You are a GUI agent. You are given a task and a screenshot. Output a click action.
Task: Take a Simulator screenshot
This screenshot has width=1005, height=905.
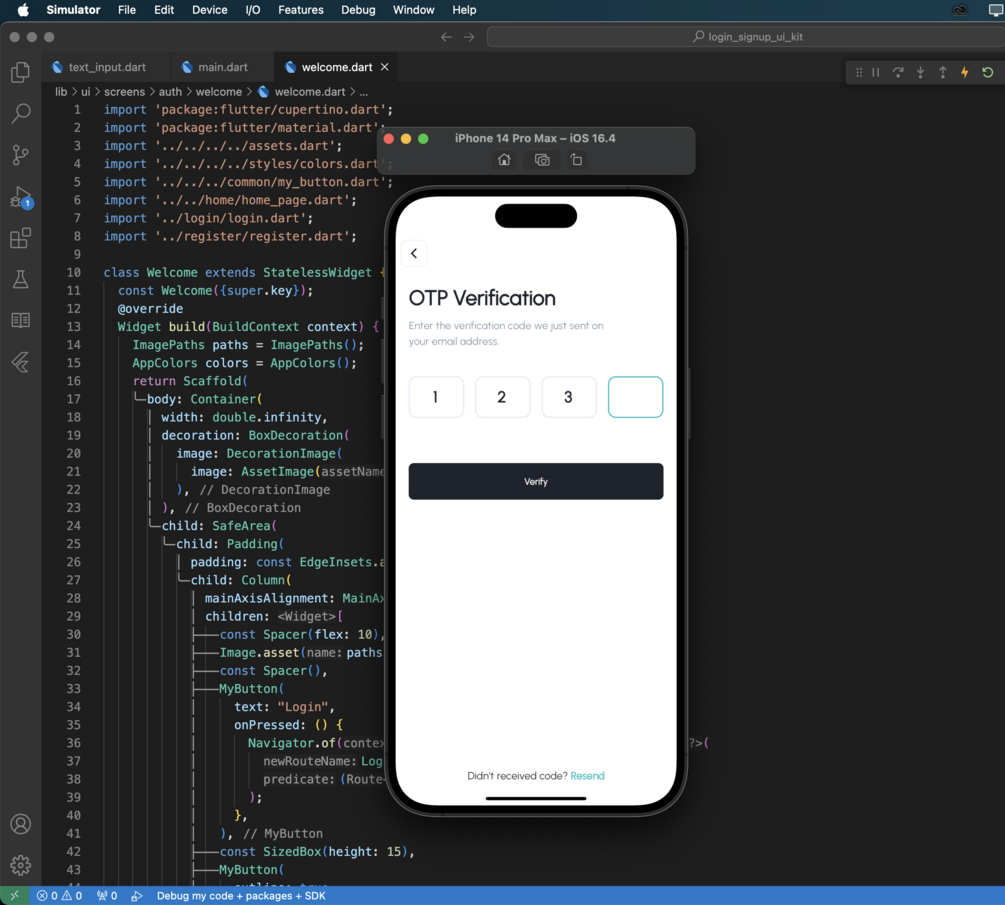pyautogui.click(x=542, y=160)
